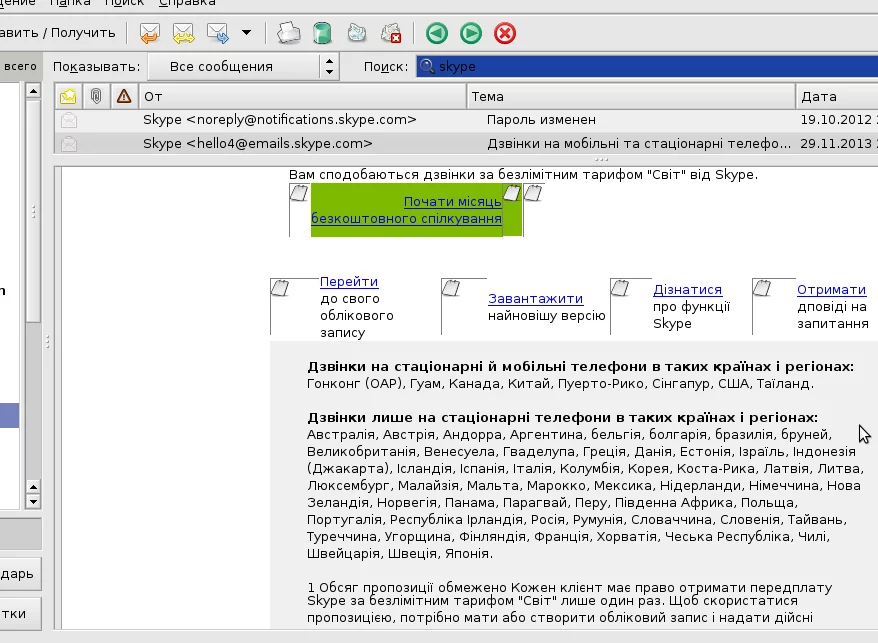Open the Справка menu

click(187, 3)
